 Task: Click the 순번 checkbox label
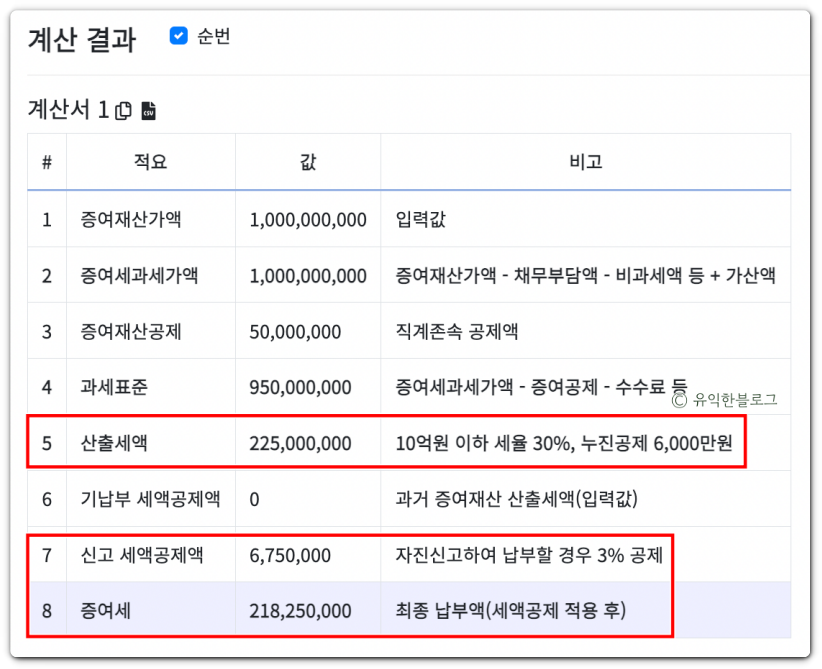point(213,36)
